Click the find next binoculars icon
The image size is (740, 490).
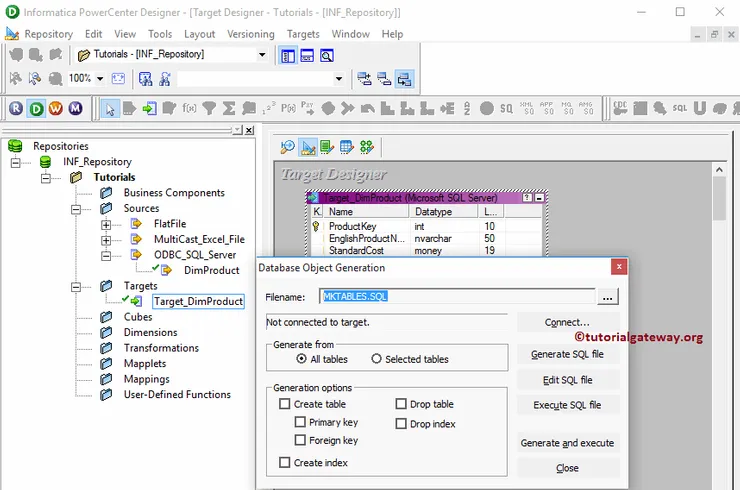[165, 78]
